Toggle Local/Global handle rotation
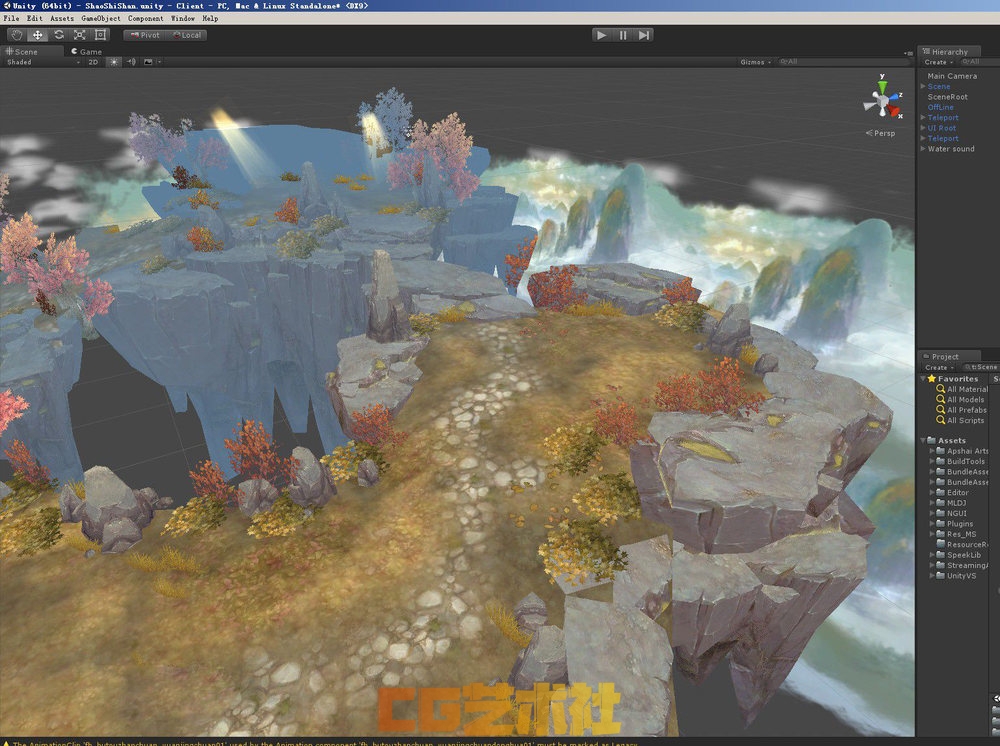Screen dimensions: 1000x746 187,35
